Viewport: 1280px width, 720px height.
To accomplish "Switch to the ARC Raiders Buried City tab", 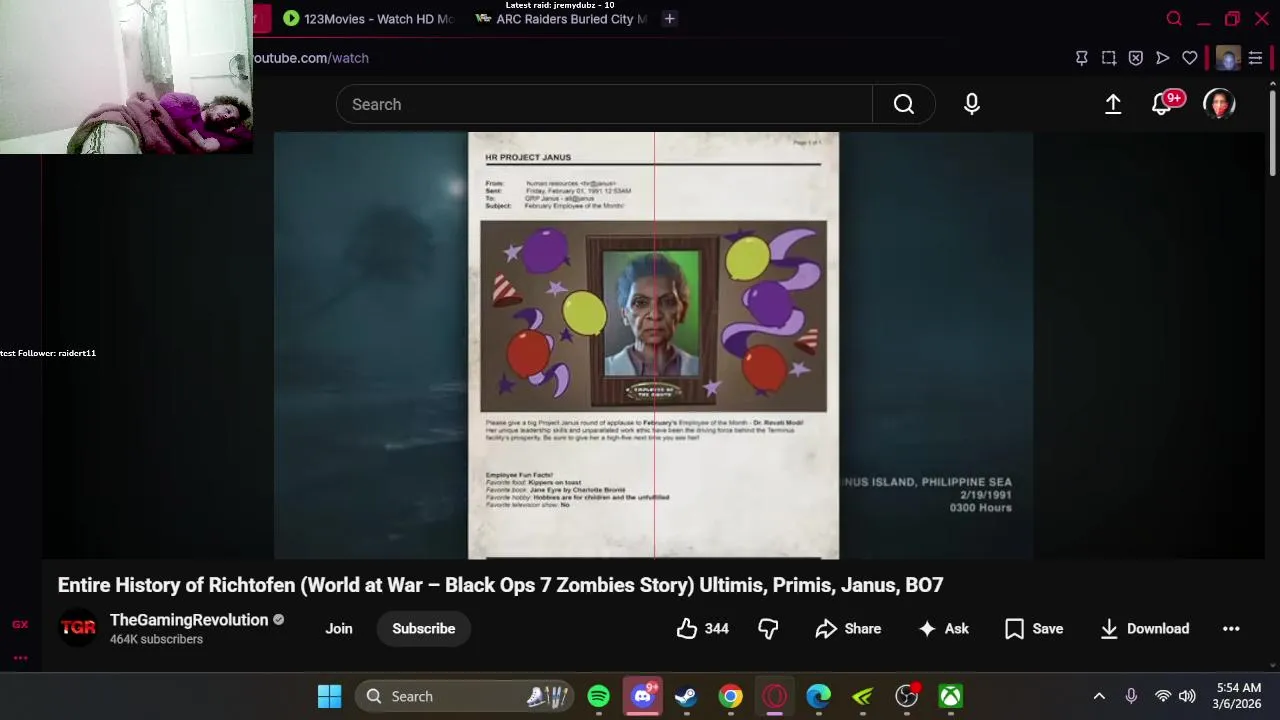I will 562,18.
